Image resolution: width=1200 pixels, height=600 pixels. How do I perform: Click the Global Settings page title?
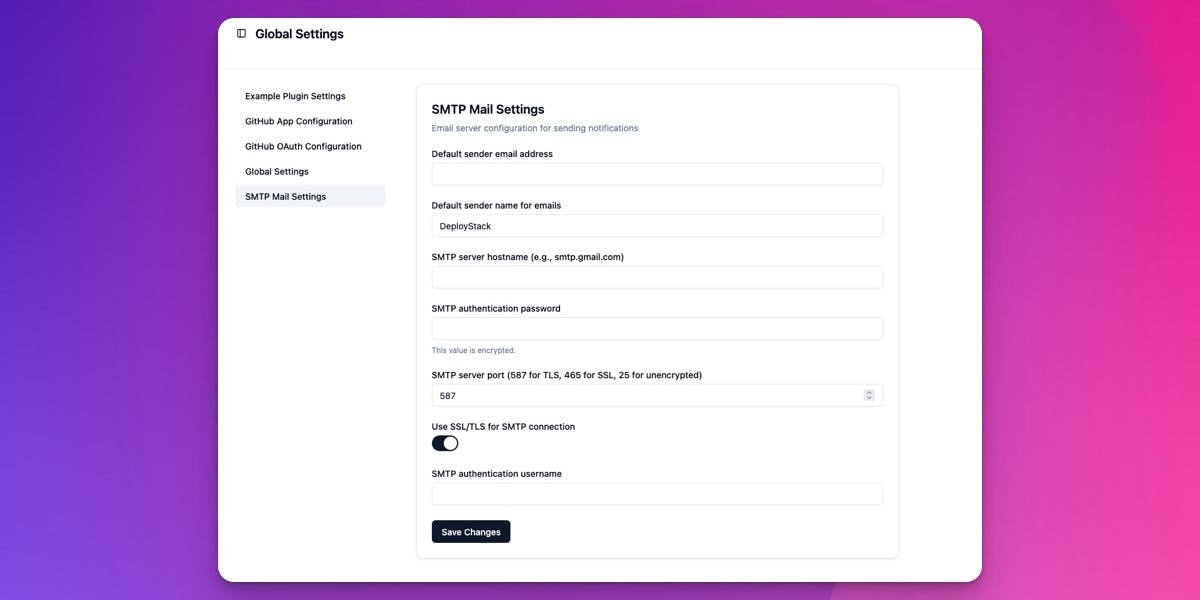(x=299, y=34)
